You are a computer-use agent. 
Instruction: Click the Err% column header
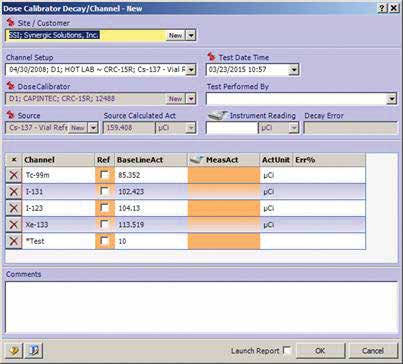coord(329,160)
